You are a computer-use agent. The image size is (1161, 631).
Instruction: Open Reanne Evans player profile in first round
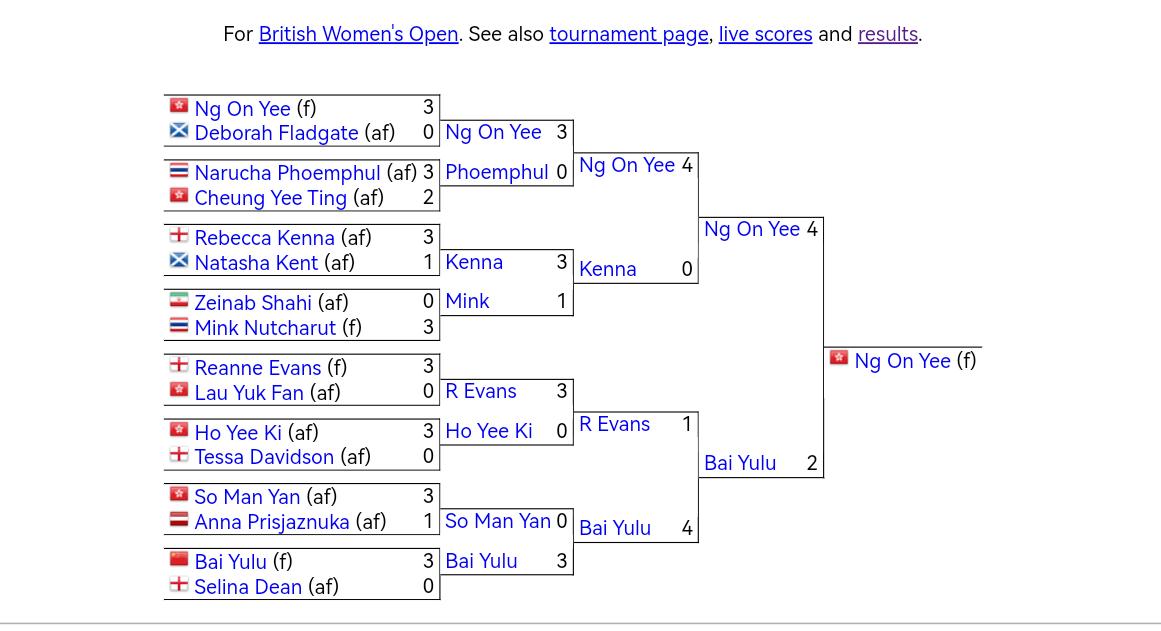(x=257, y=368)
